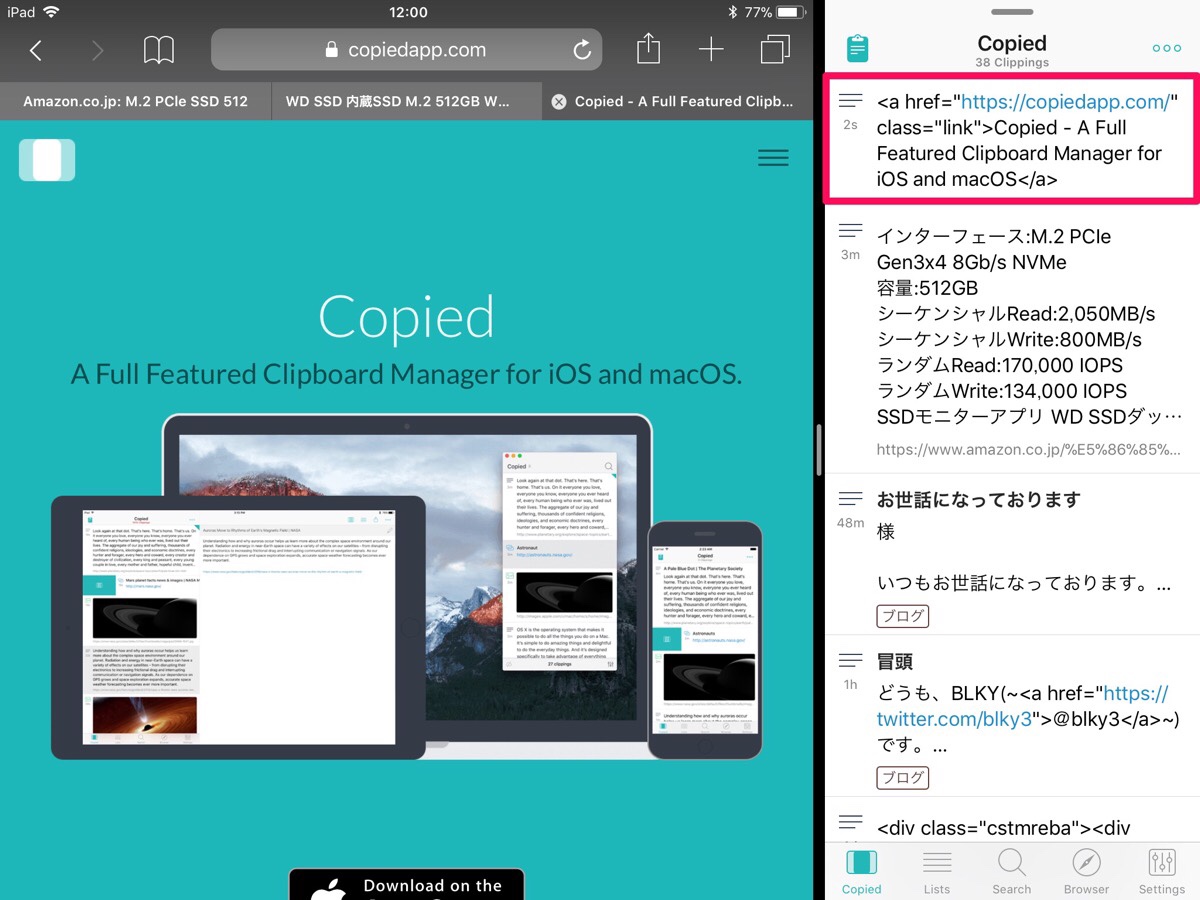The image size is (1200, 900).
Task: Tap text-type icon of the 2s clipping
Action: tap(850, 99)
